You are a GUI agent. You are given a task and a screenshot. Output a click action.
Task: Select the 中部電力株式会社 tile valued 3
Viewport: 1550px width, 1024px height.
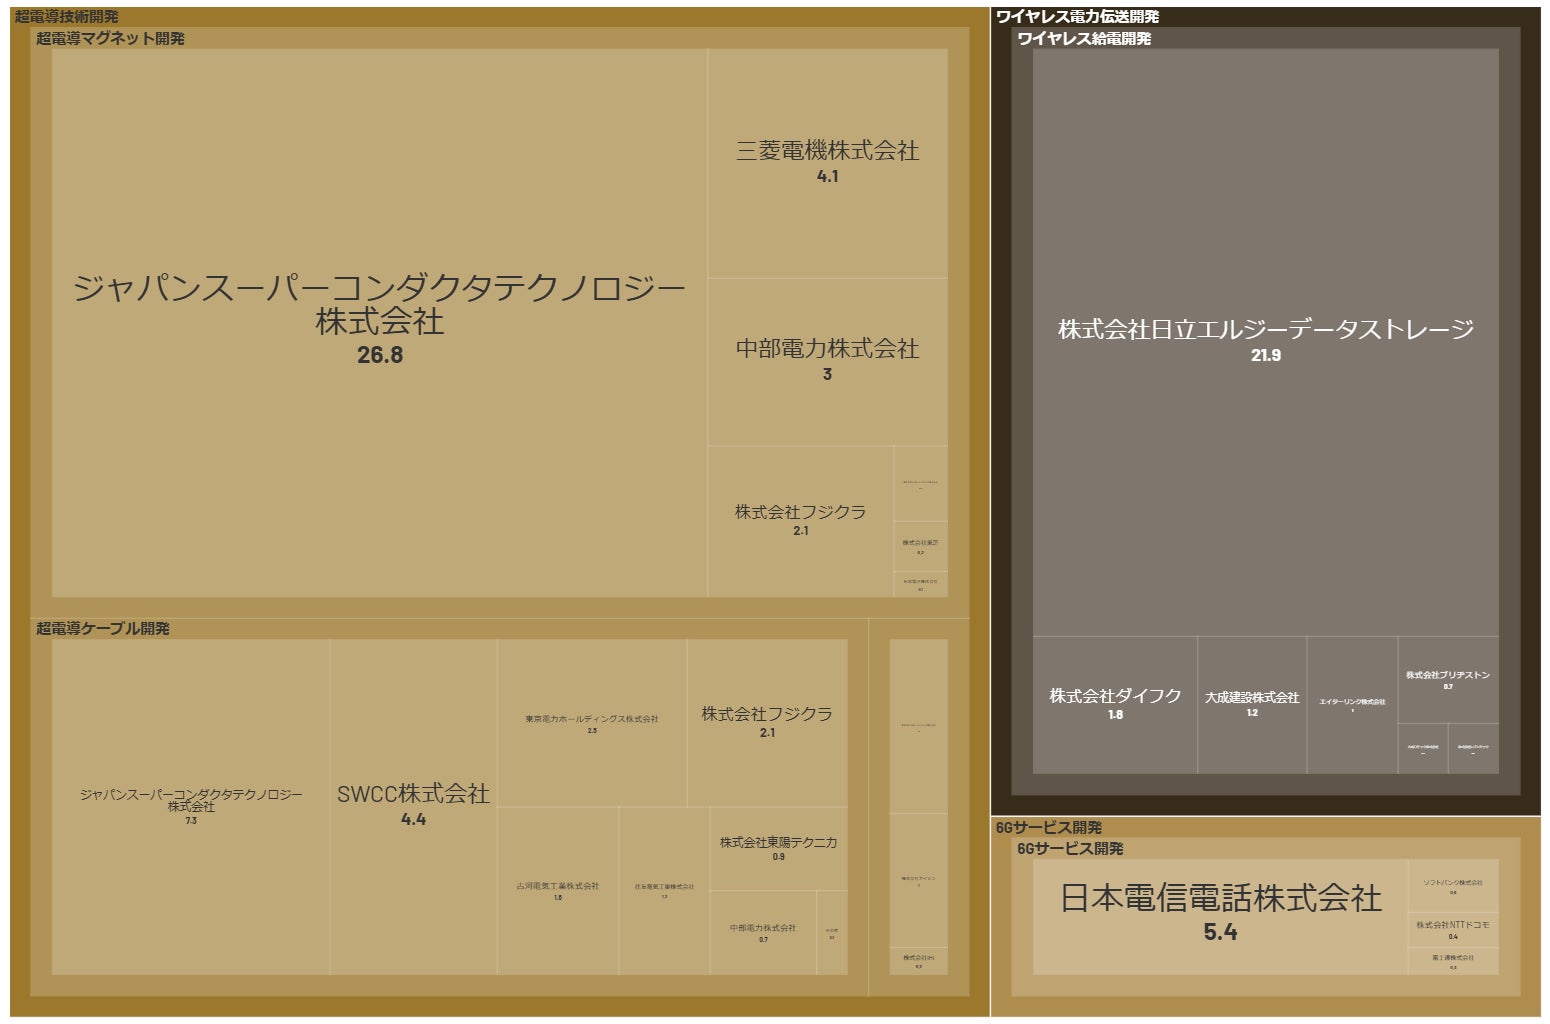827,362
